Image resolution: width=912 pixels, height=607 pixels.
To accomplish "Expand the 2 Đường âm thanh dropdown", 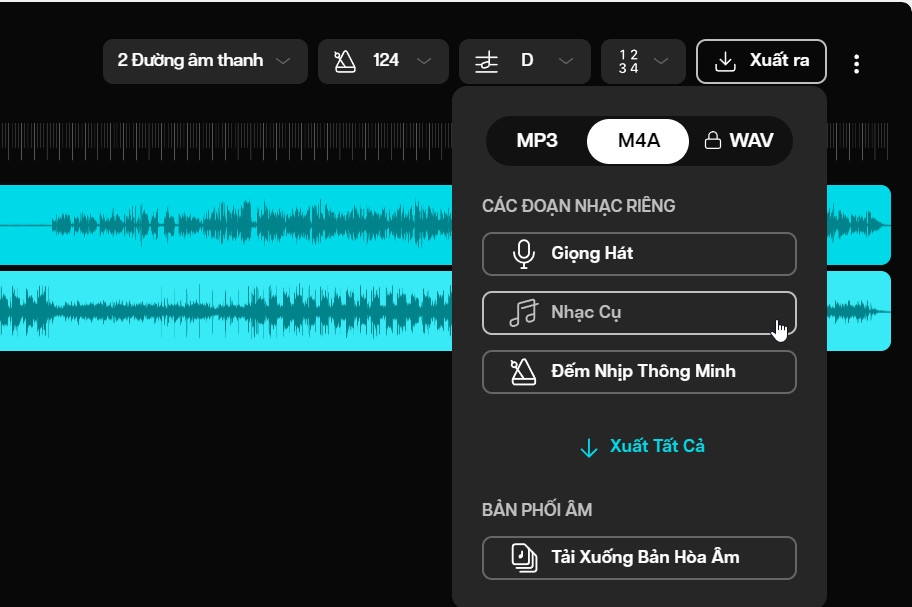I will pos(205,61).
